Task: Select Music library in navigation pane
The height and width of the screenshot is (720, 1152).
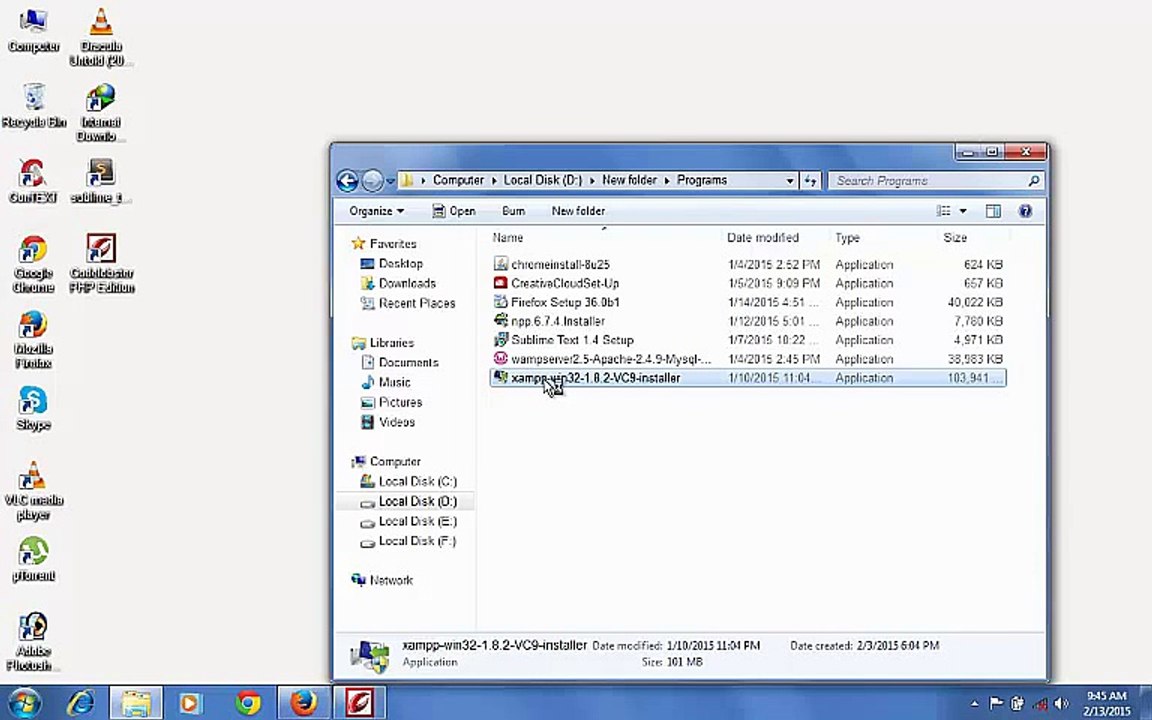Action: [x=386, y=382]
